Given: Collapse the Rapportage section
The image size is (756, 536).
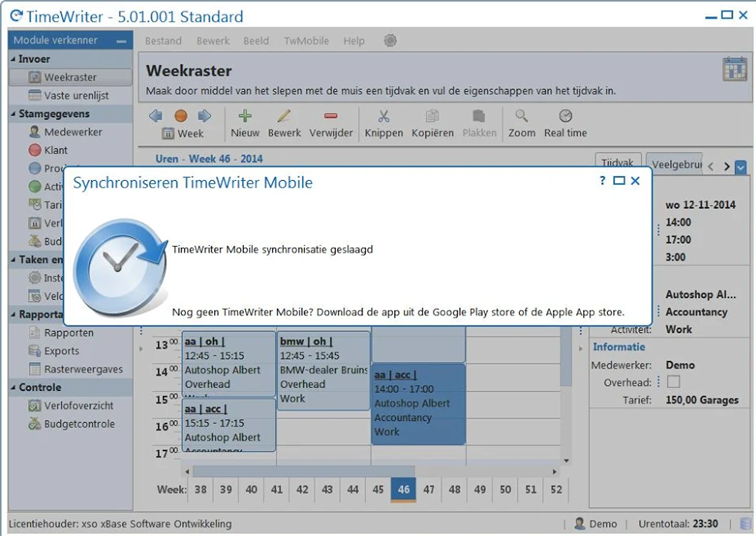Looking at the screenshot, I should point(13,314).
